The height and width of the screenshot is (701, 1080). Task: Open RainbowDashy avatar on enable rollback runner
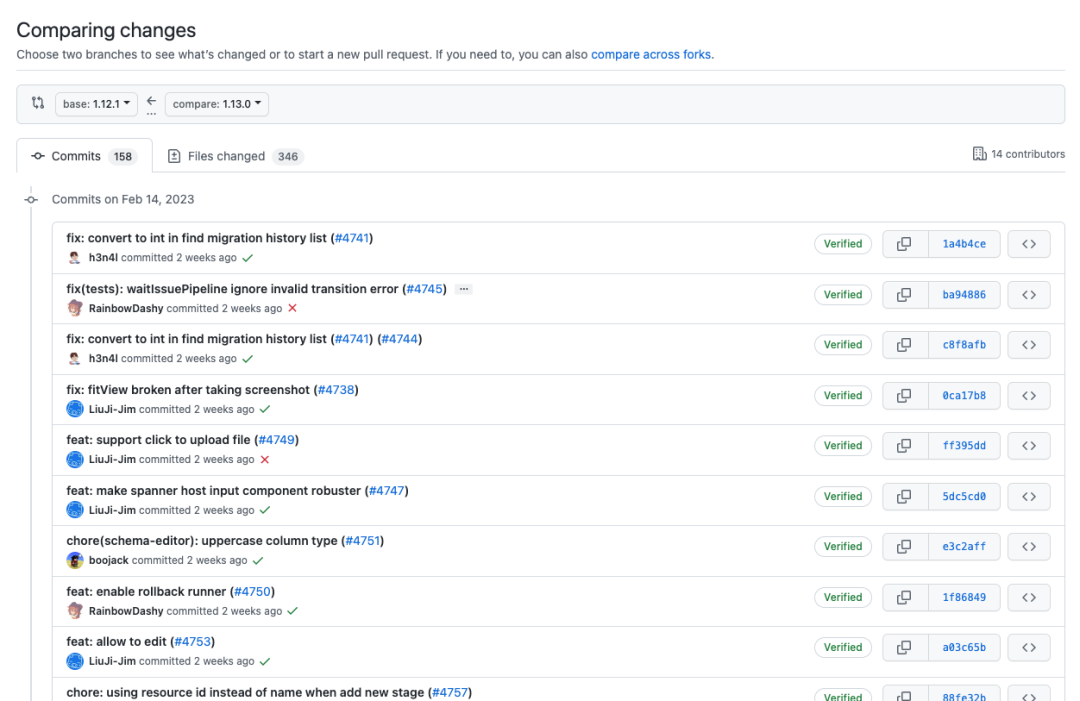pos(75,611)
